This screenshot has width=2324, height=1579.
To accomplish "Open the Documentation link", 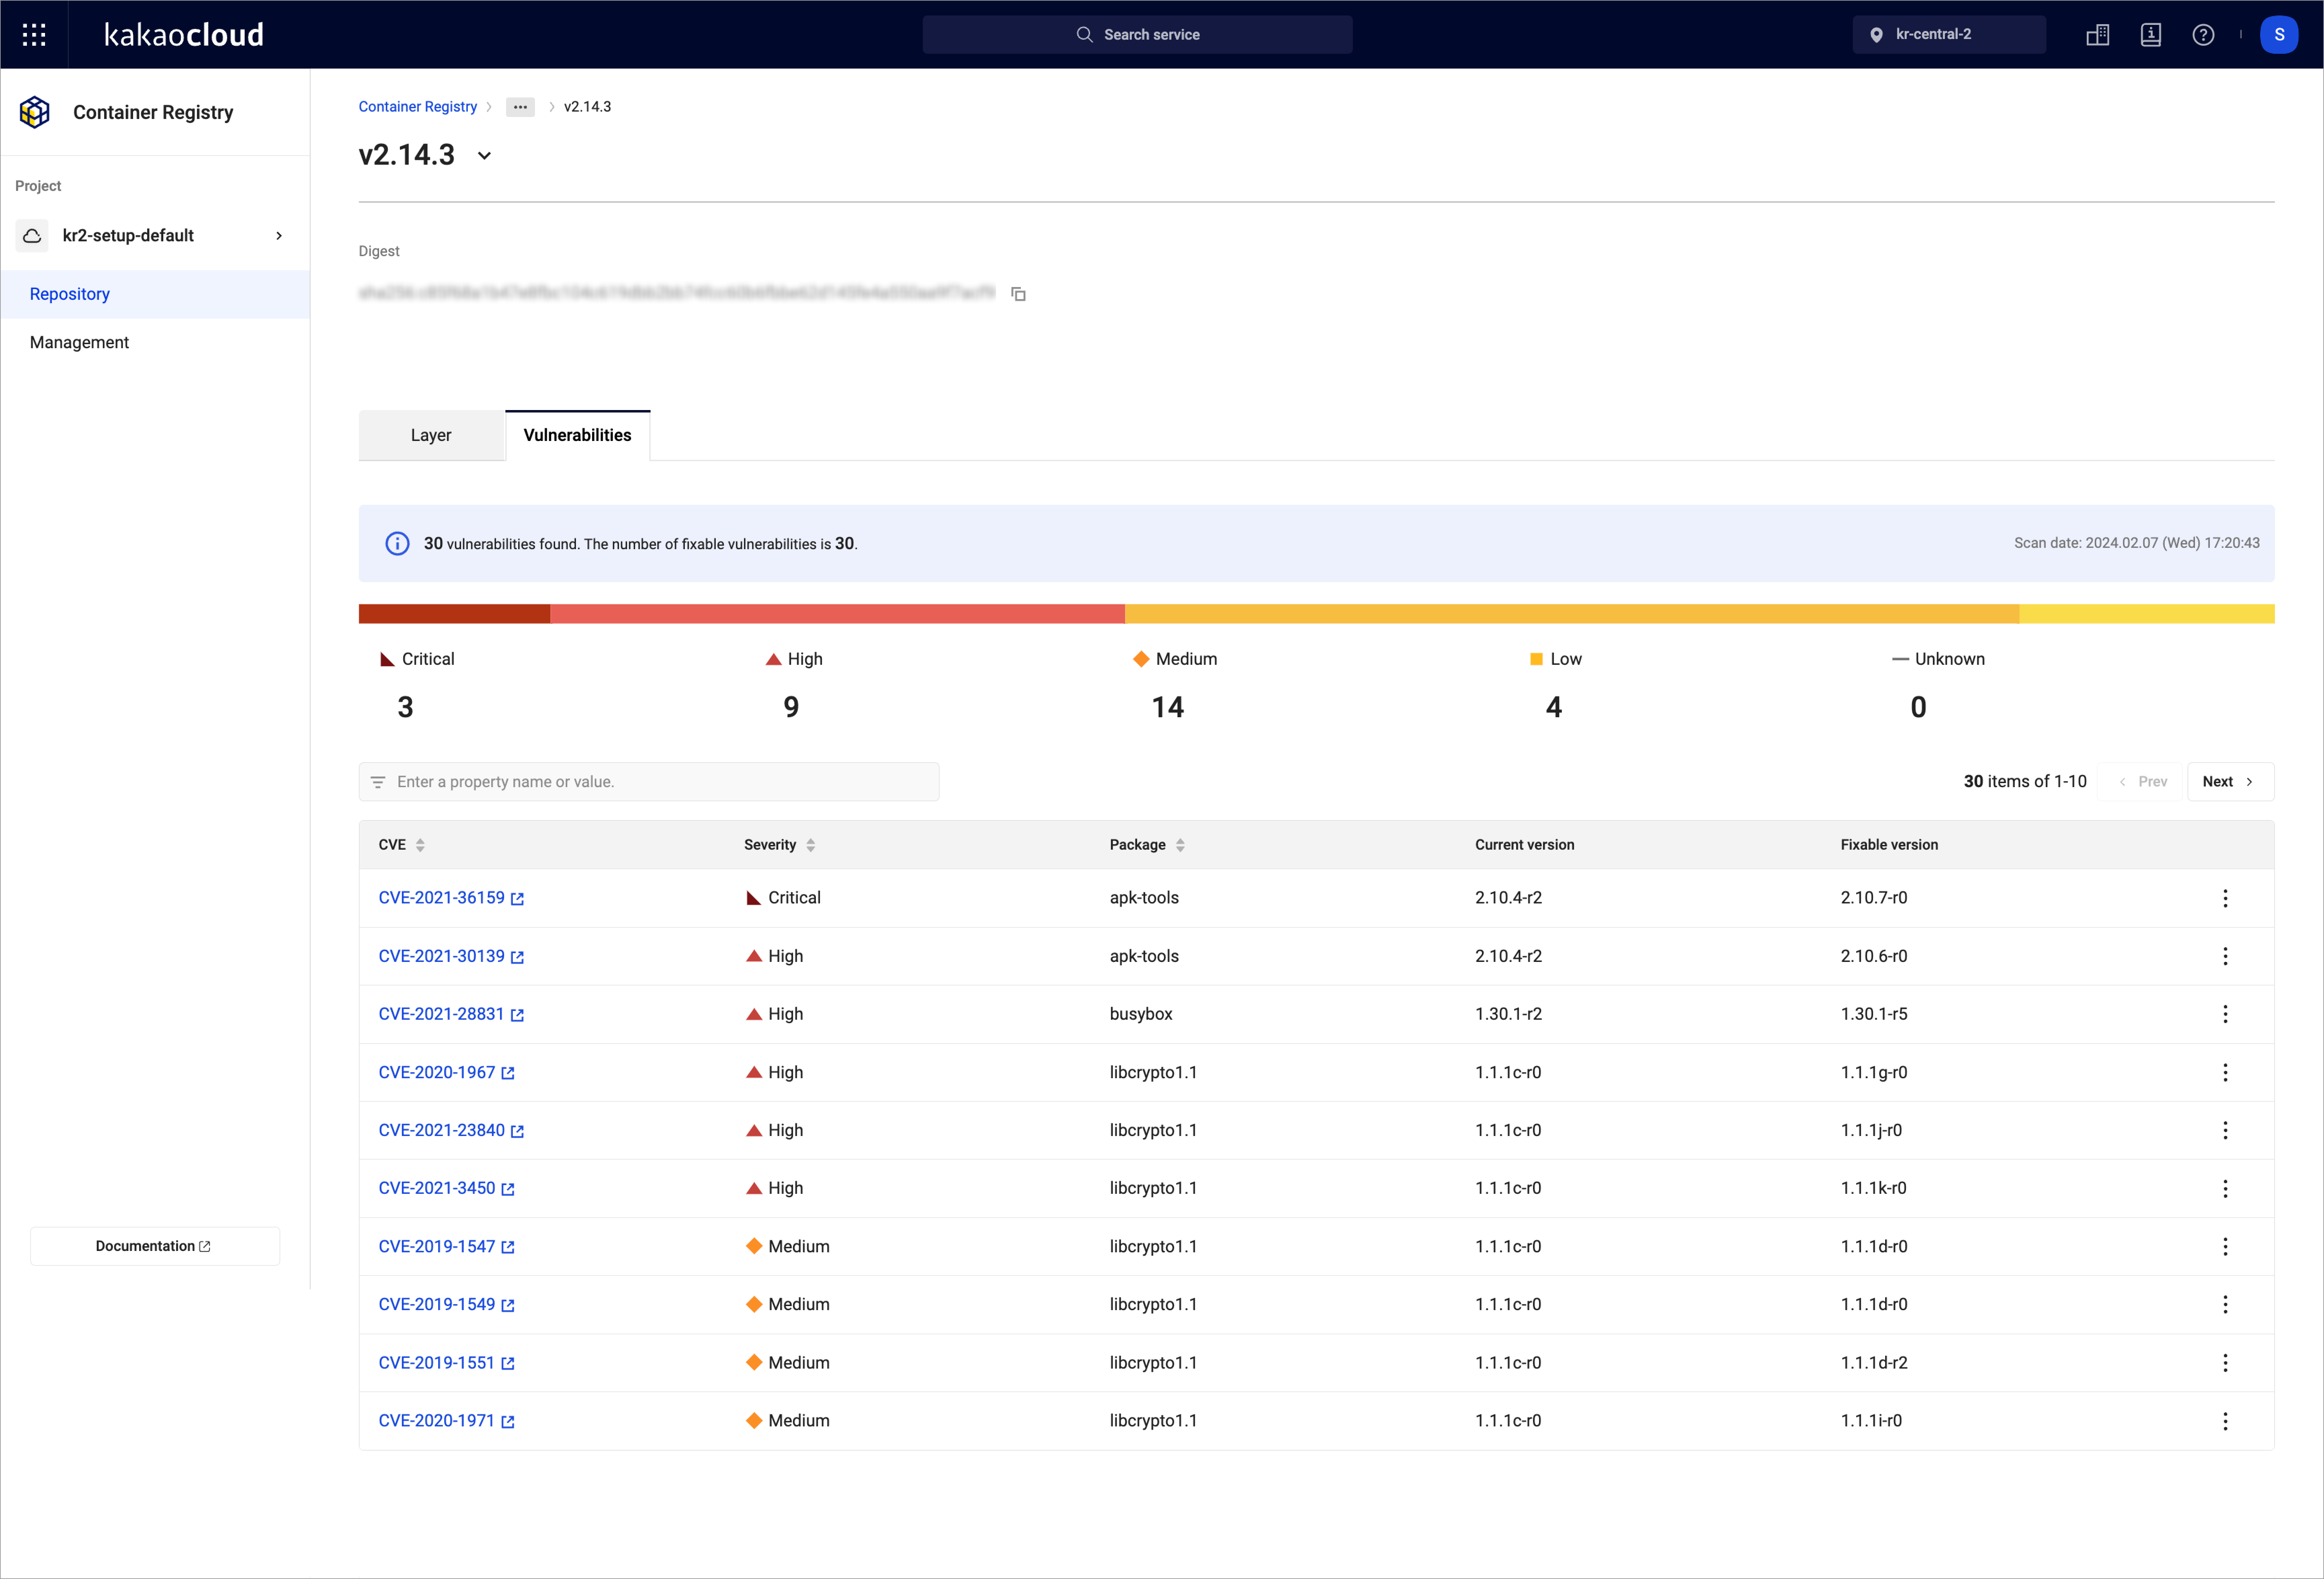I will [x=155, y=1246].
